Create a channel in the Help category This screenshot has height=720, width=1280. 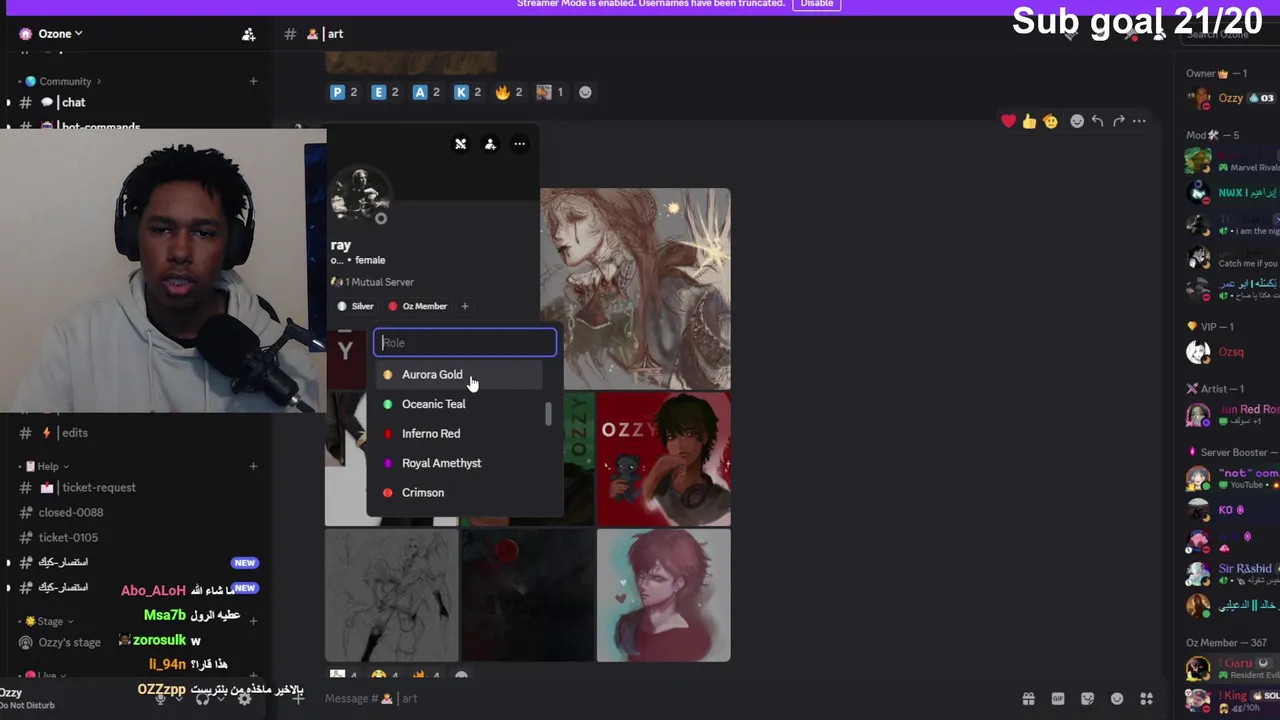tap(253, 466)
